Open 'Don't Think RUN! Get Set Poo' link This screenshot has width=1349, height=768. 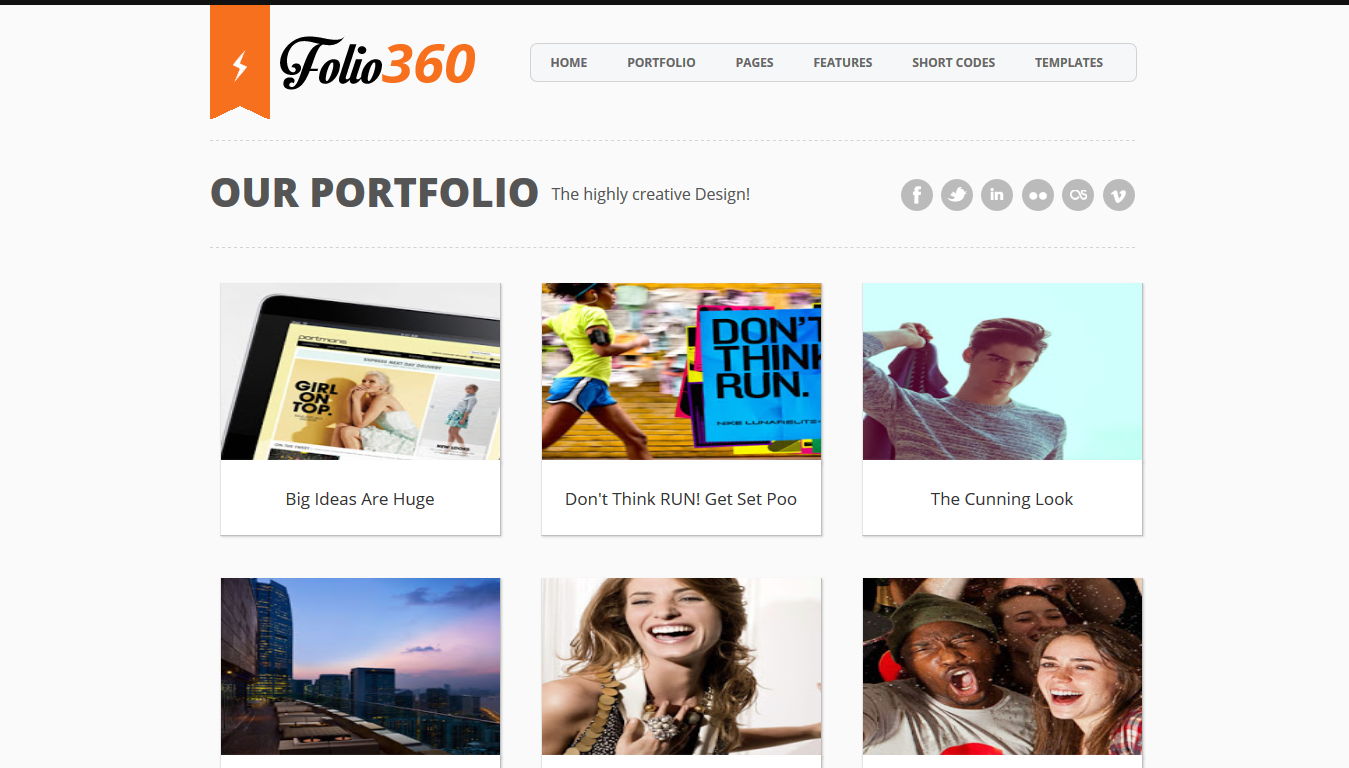(681, 499)
